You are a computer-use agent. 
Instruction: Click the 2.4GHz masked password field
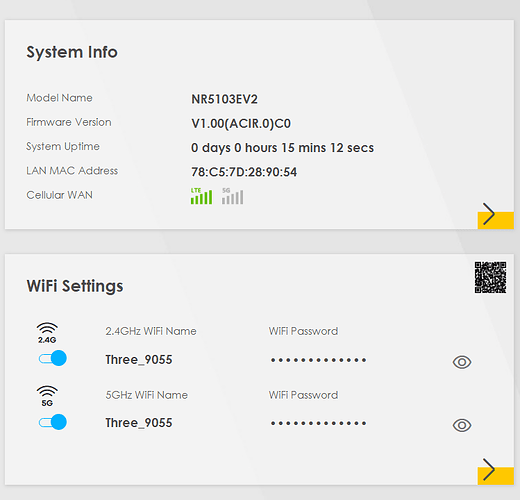(x=318, y=360)
